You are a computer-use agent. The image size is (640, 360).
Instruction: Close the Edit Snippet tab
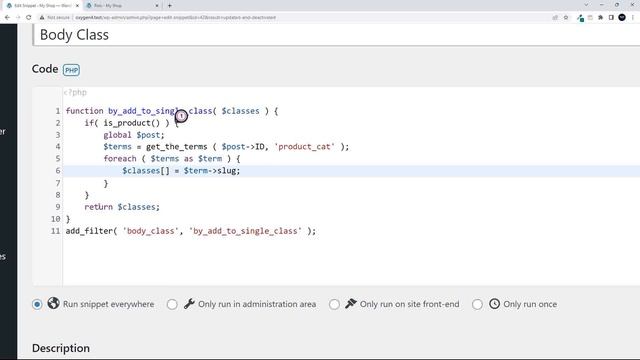point(77,6)
